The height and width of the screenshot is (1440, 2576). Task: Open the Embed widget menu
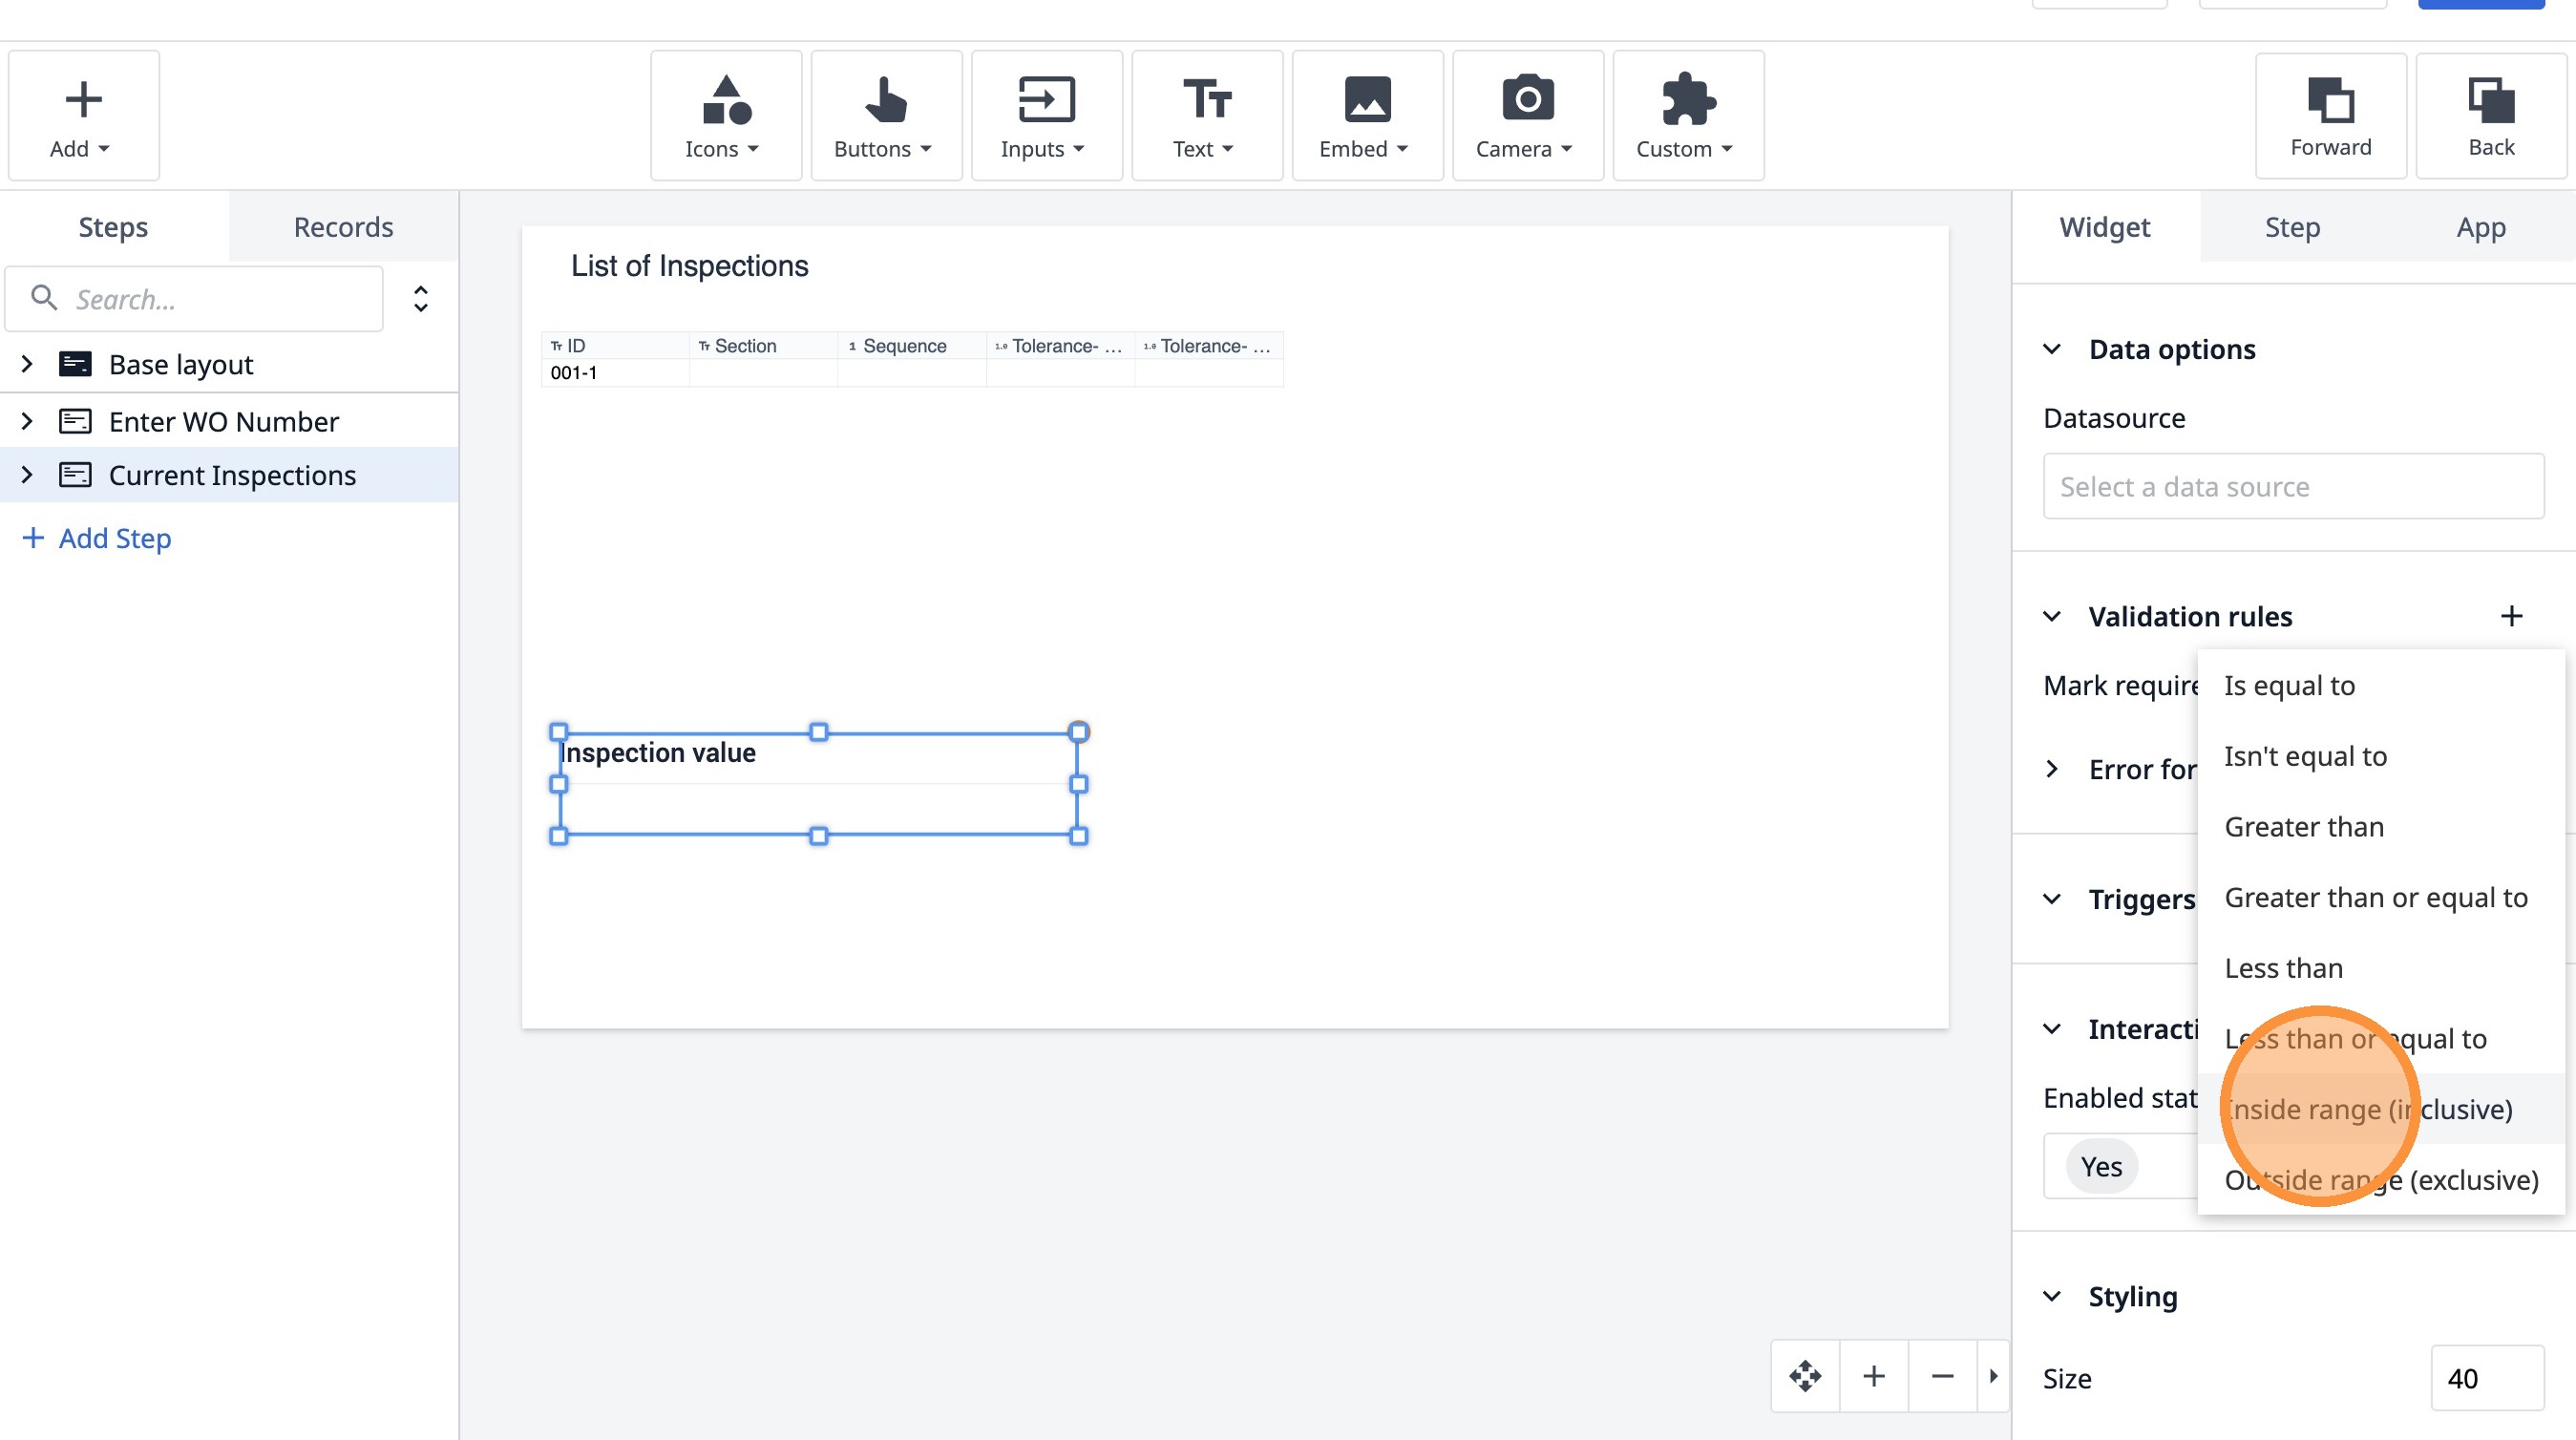coord(1366,116)
